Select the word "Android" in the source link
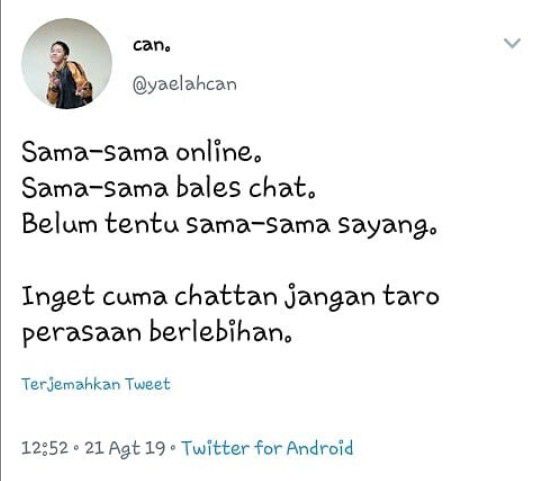Image resolution: width=538 pixels, height=481 pixels. 320,448
